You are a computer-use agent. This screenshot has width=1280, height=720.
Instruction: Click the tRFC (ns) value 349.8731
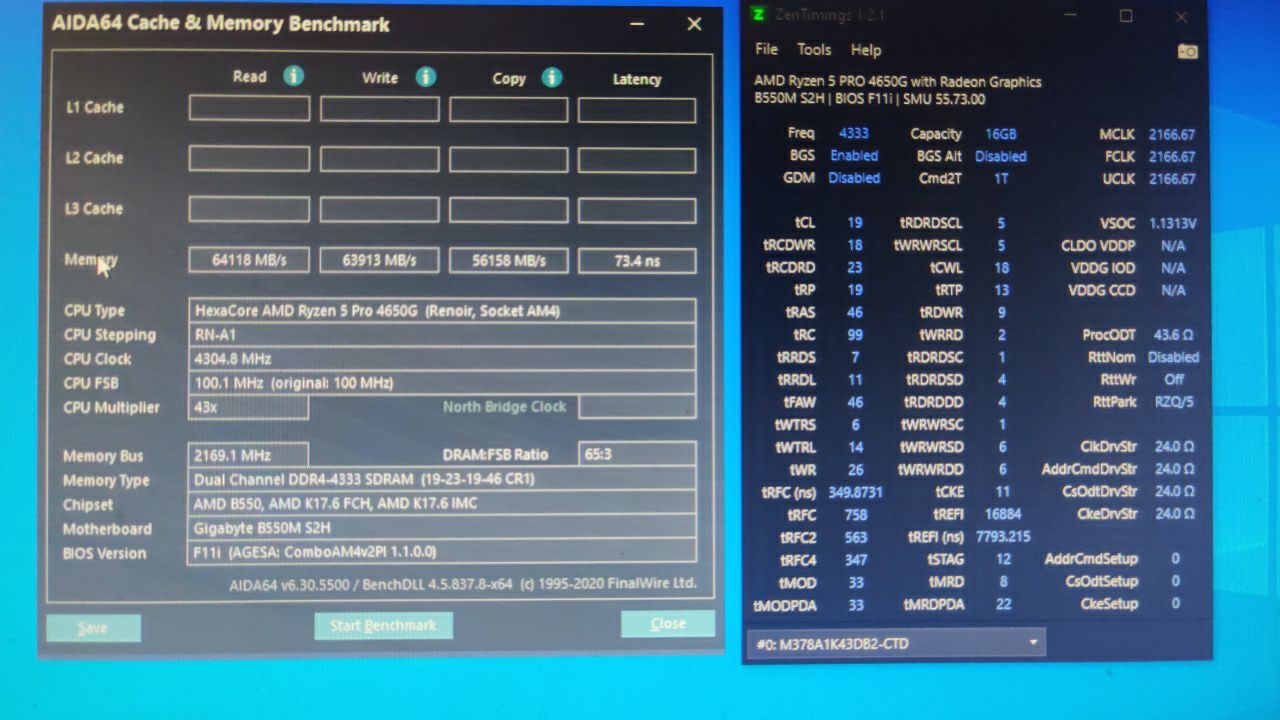(855, 492)
